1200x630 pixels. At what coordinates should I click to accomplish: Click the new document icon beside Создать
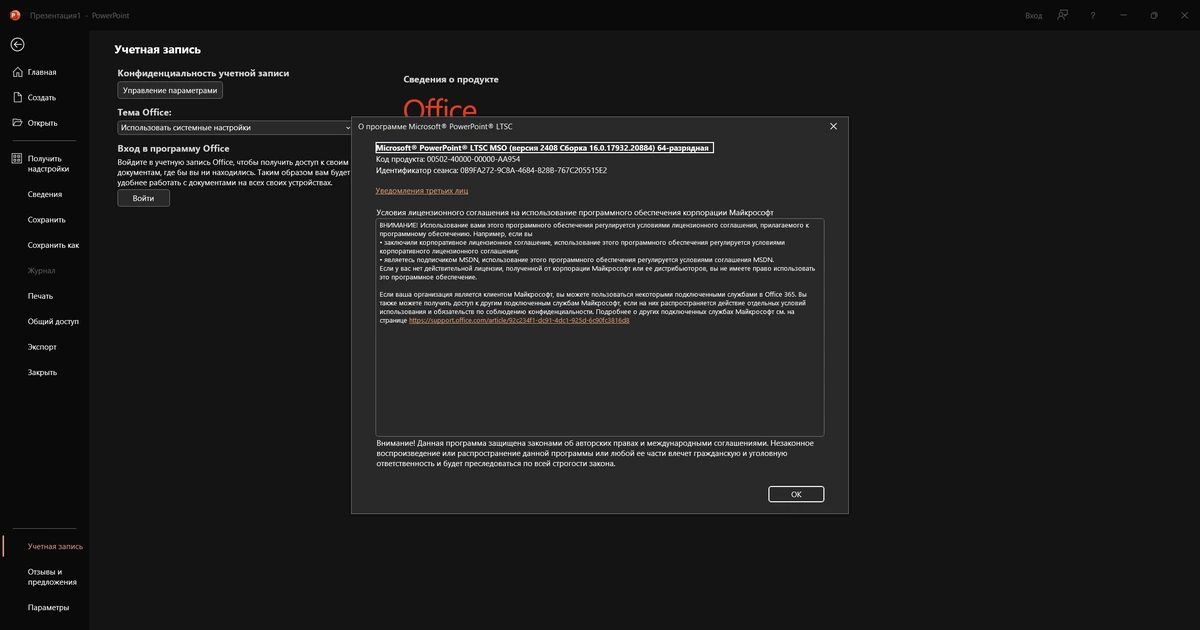click(17, 98)
